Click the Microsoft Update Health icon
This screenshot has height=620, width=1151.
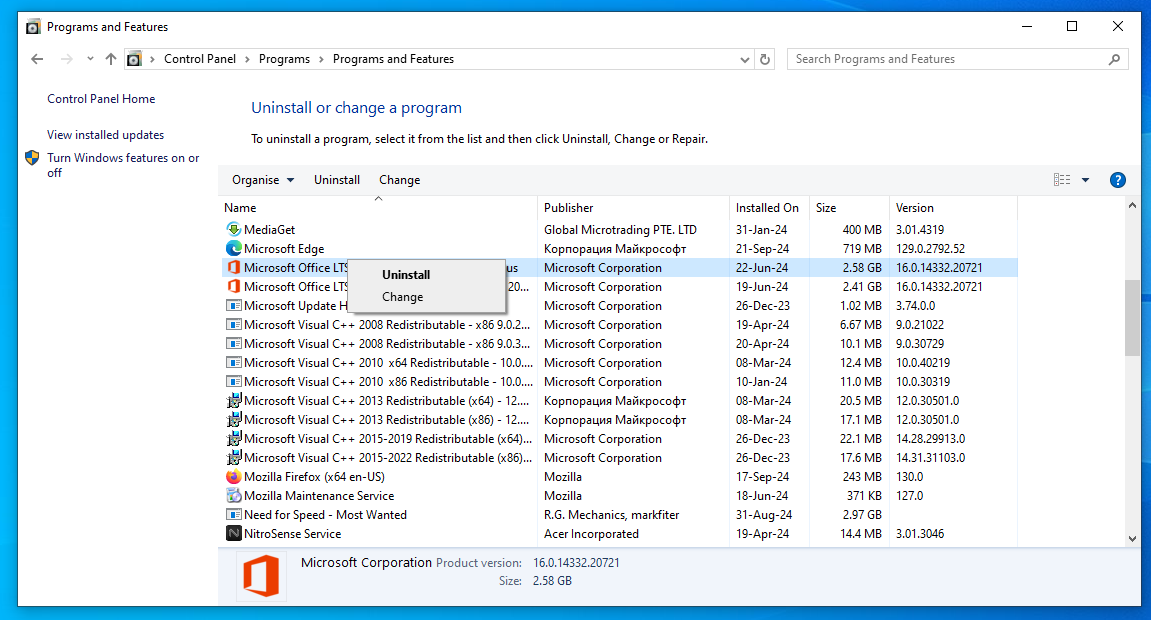coord(233,305)
